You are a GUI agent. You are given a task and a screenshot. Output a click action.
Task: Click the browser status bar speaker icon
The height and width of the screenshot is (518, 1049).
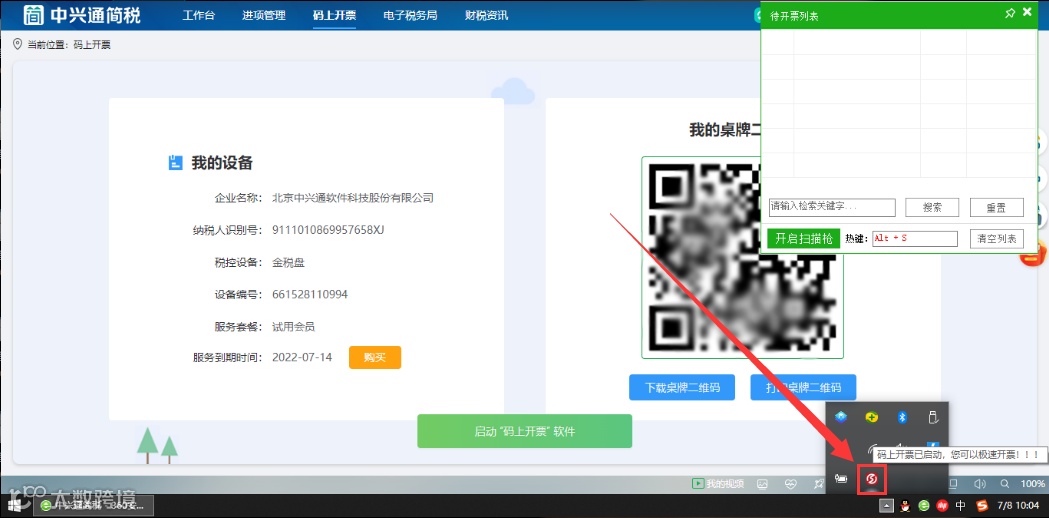click(980, 483)
